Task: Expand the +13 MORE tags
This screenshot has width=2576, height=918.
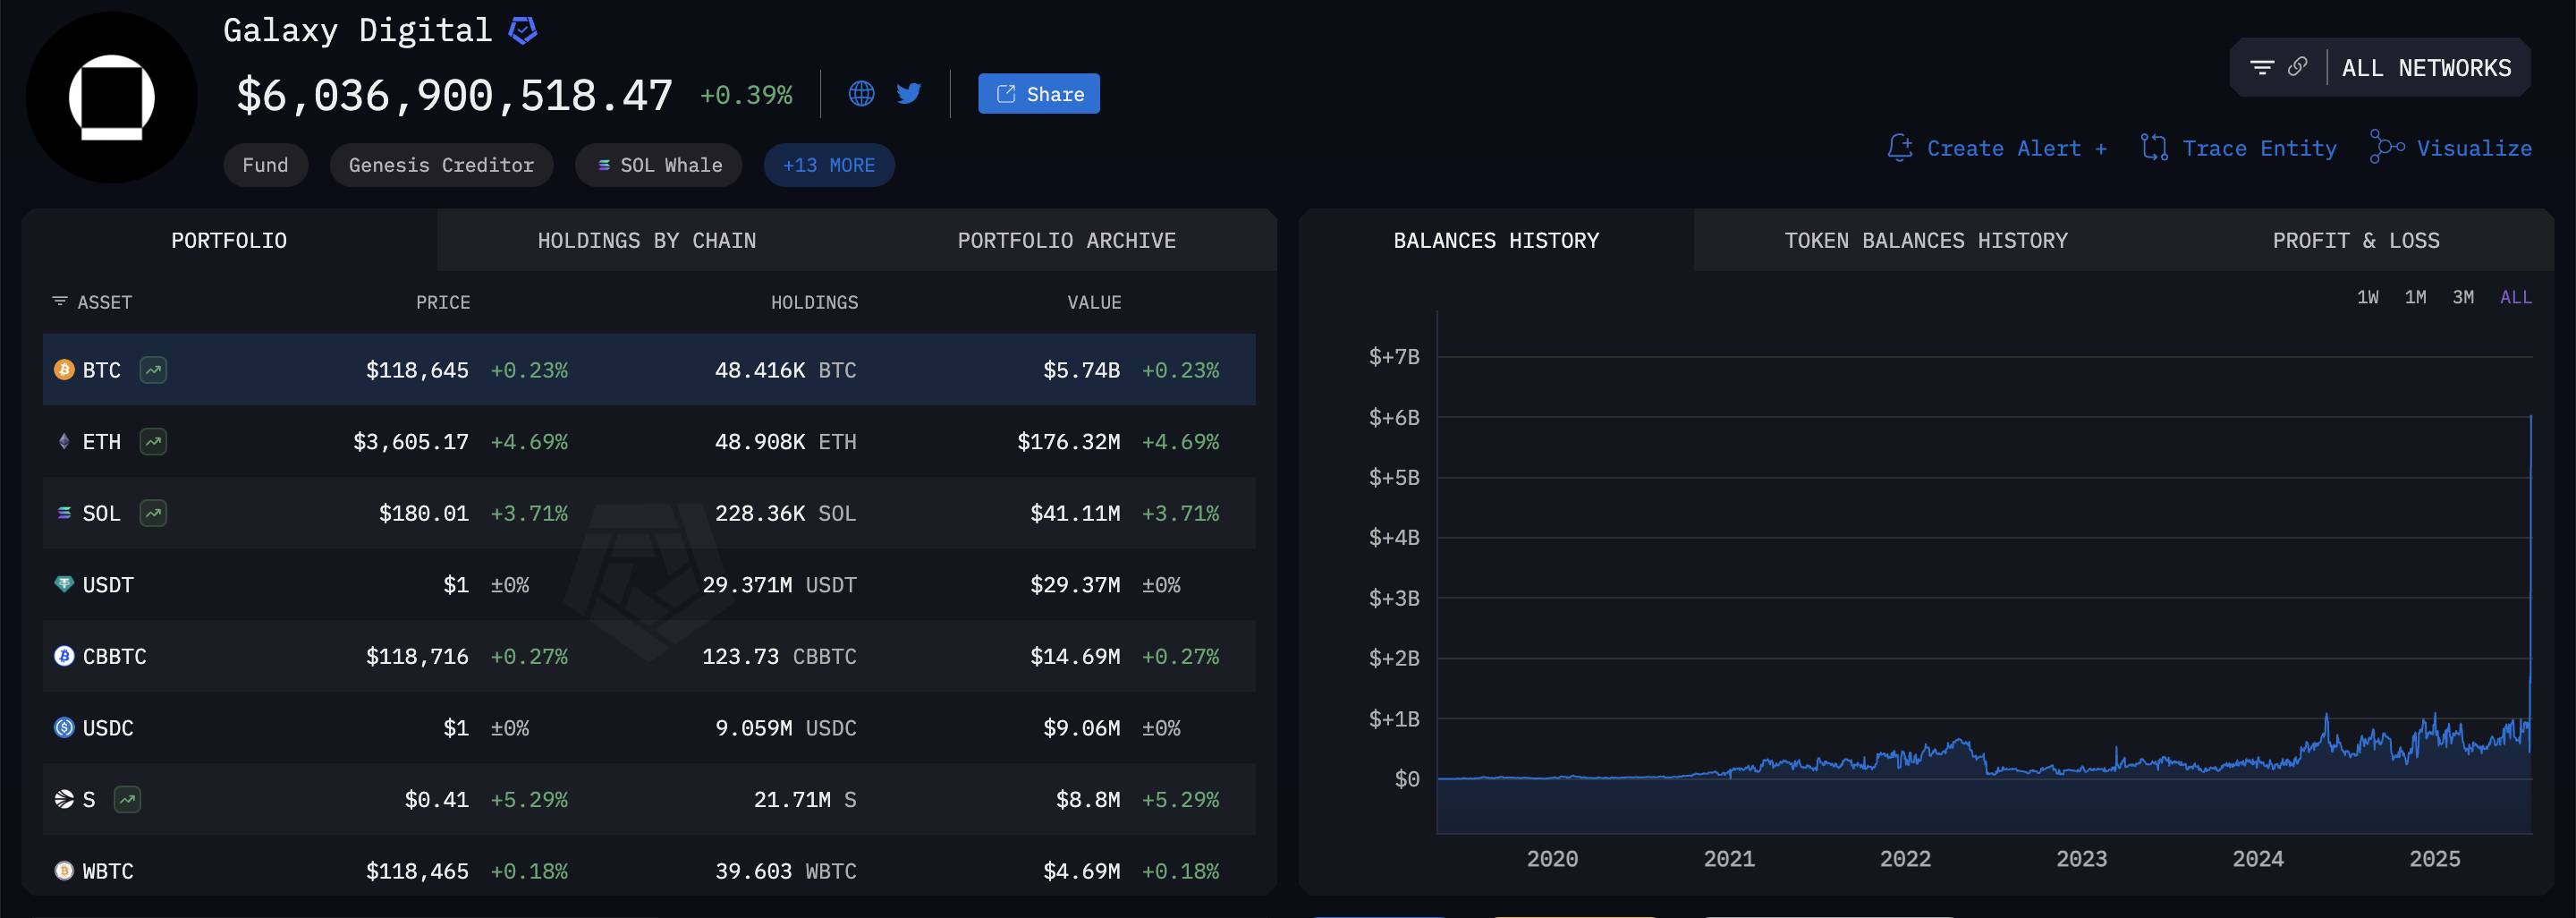Action: tap(829, 165)
